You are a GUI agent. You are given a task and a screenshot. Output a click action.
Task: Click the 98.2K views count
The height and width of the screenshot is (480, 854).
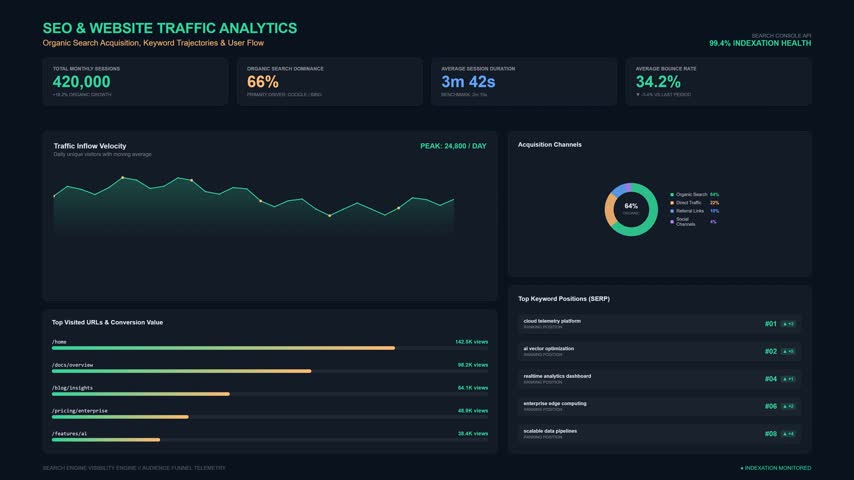click(x=473, y=365)
